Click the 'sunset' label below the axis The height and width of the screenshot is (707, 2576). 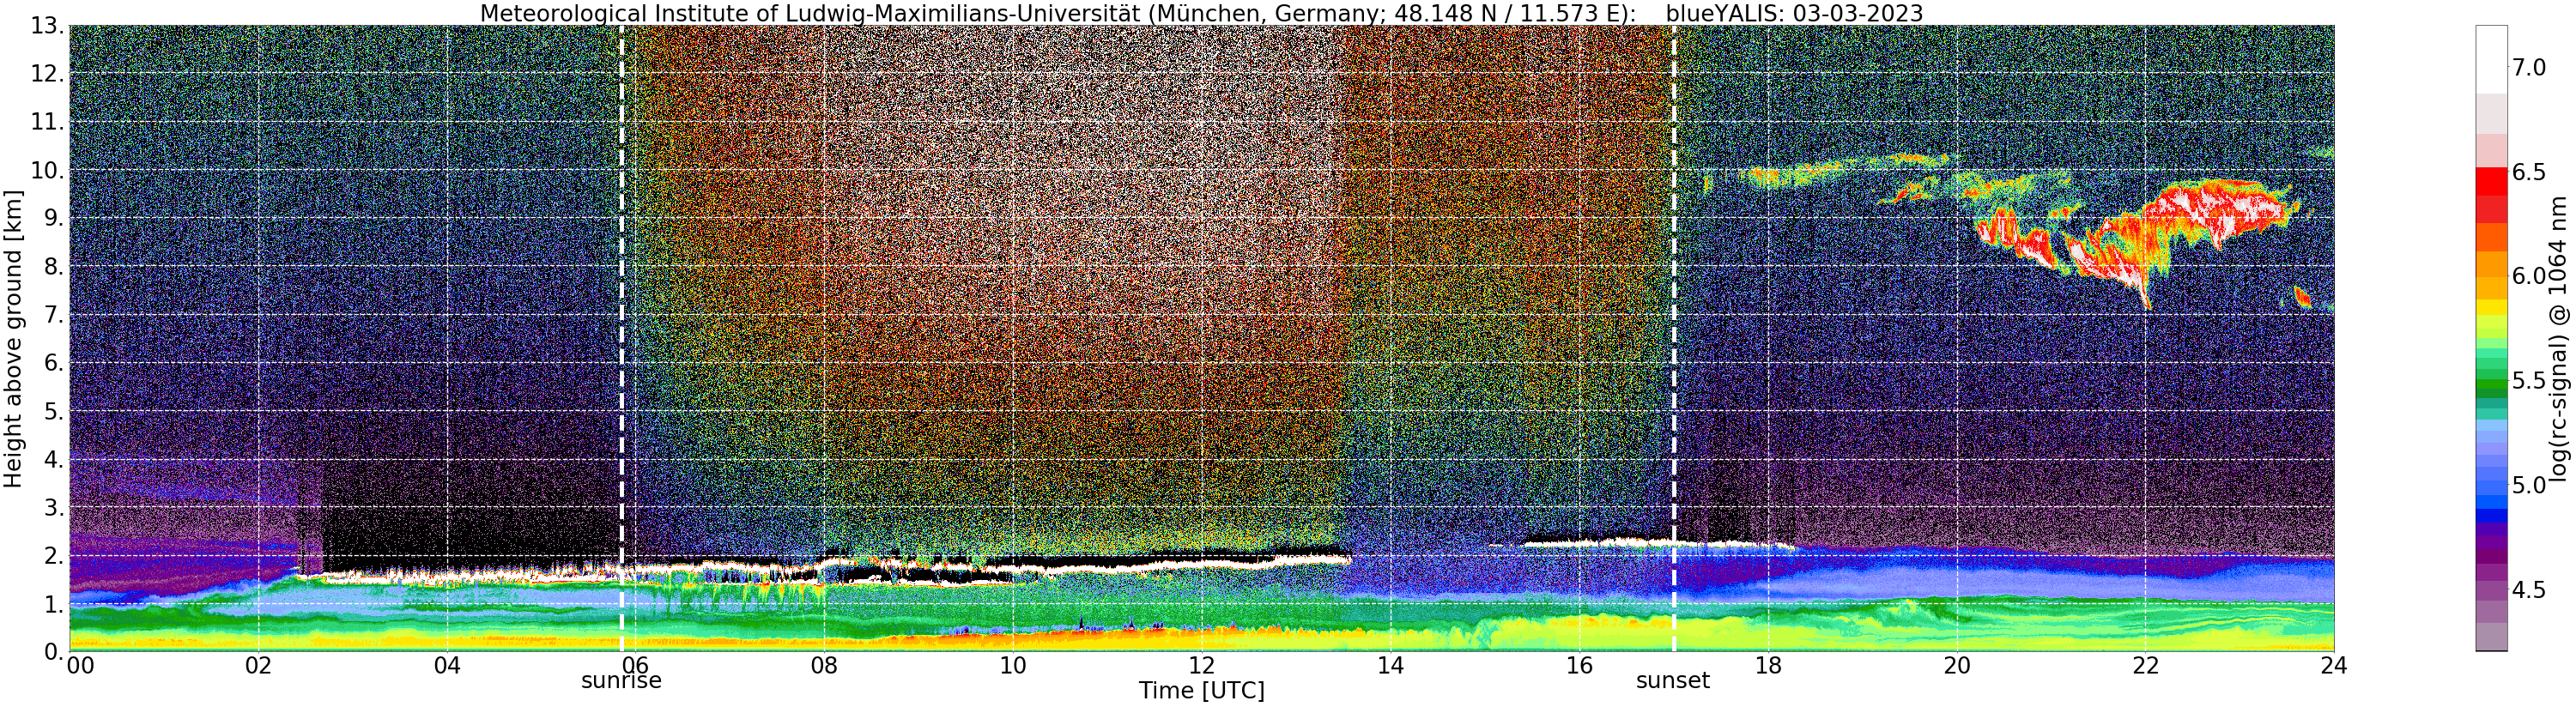(1673, 681)
